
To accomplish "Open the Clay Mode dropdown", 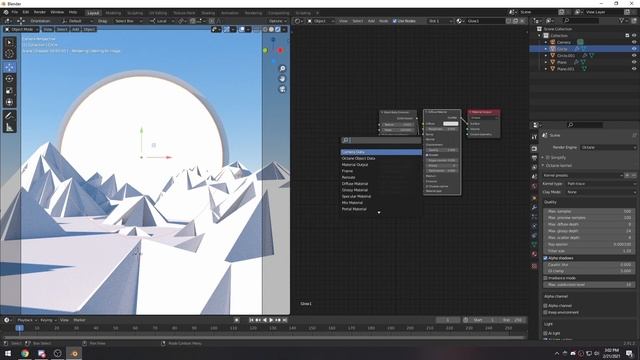I will [x=601, y=192].
